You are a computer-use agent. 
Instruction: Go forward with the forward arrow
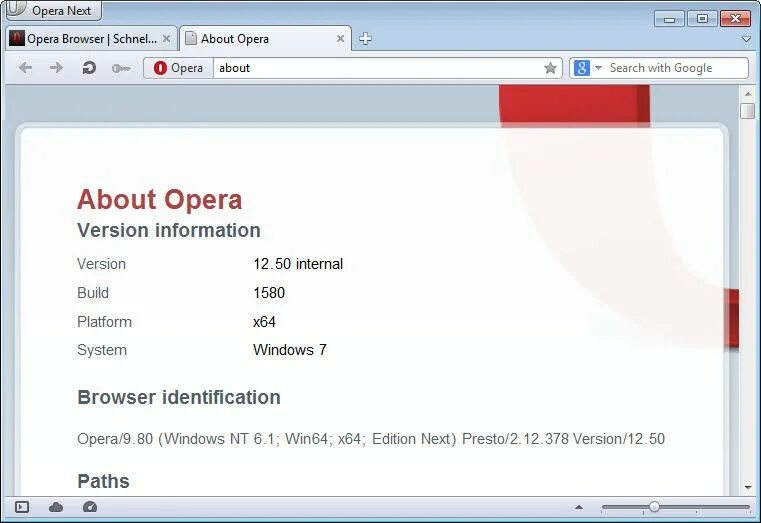click(x=56, y=67)
